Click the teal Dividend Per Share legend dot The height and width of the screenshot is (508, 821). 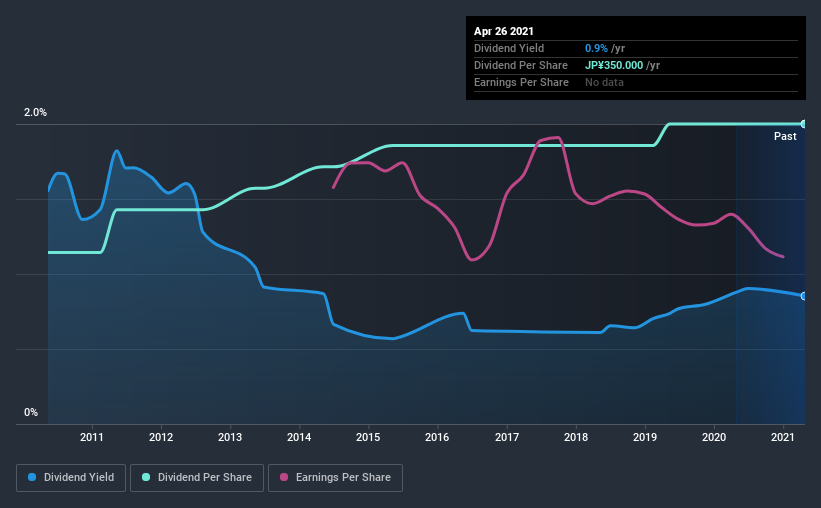pos(146,477)
